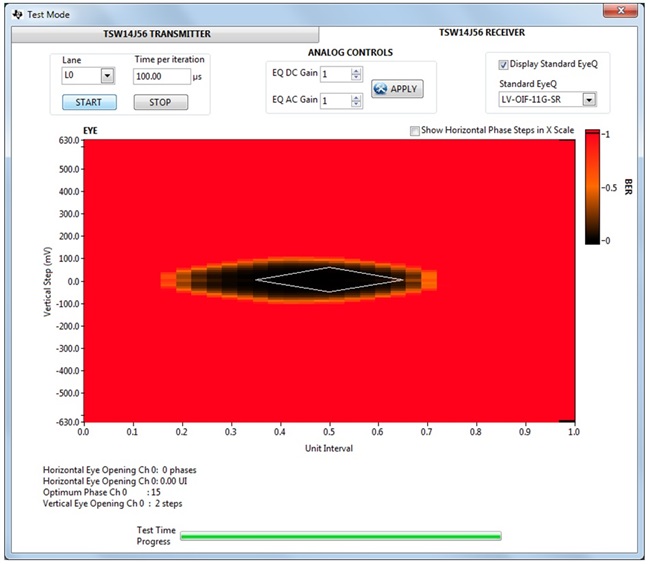Click the 'Optimum Phase Ch 0 : 15' text
650x564 pixels.
point(102,492)
